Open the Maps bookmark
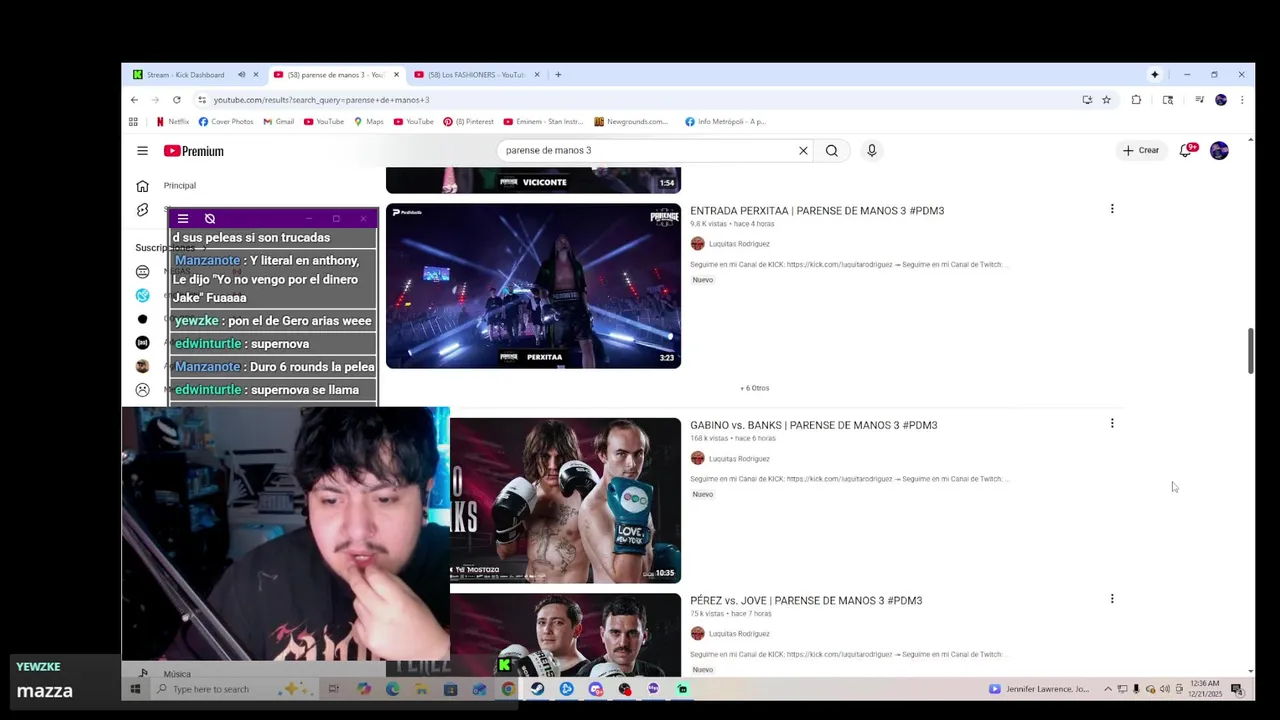This screenshot has height=720, width=1280. click(368, 122)
